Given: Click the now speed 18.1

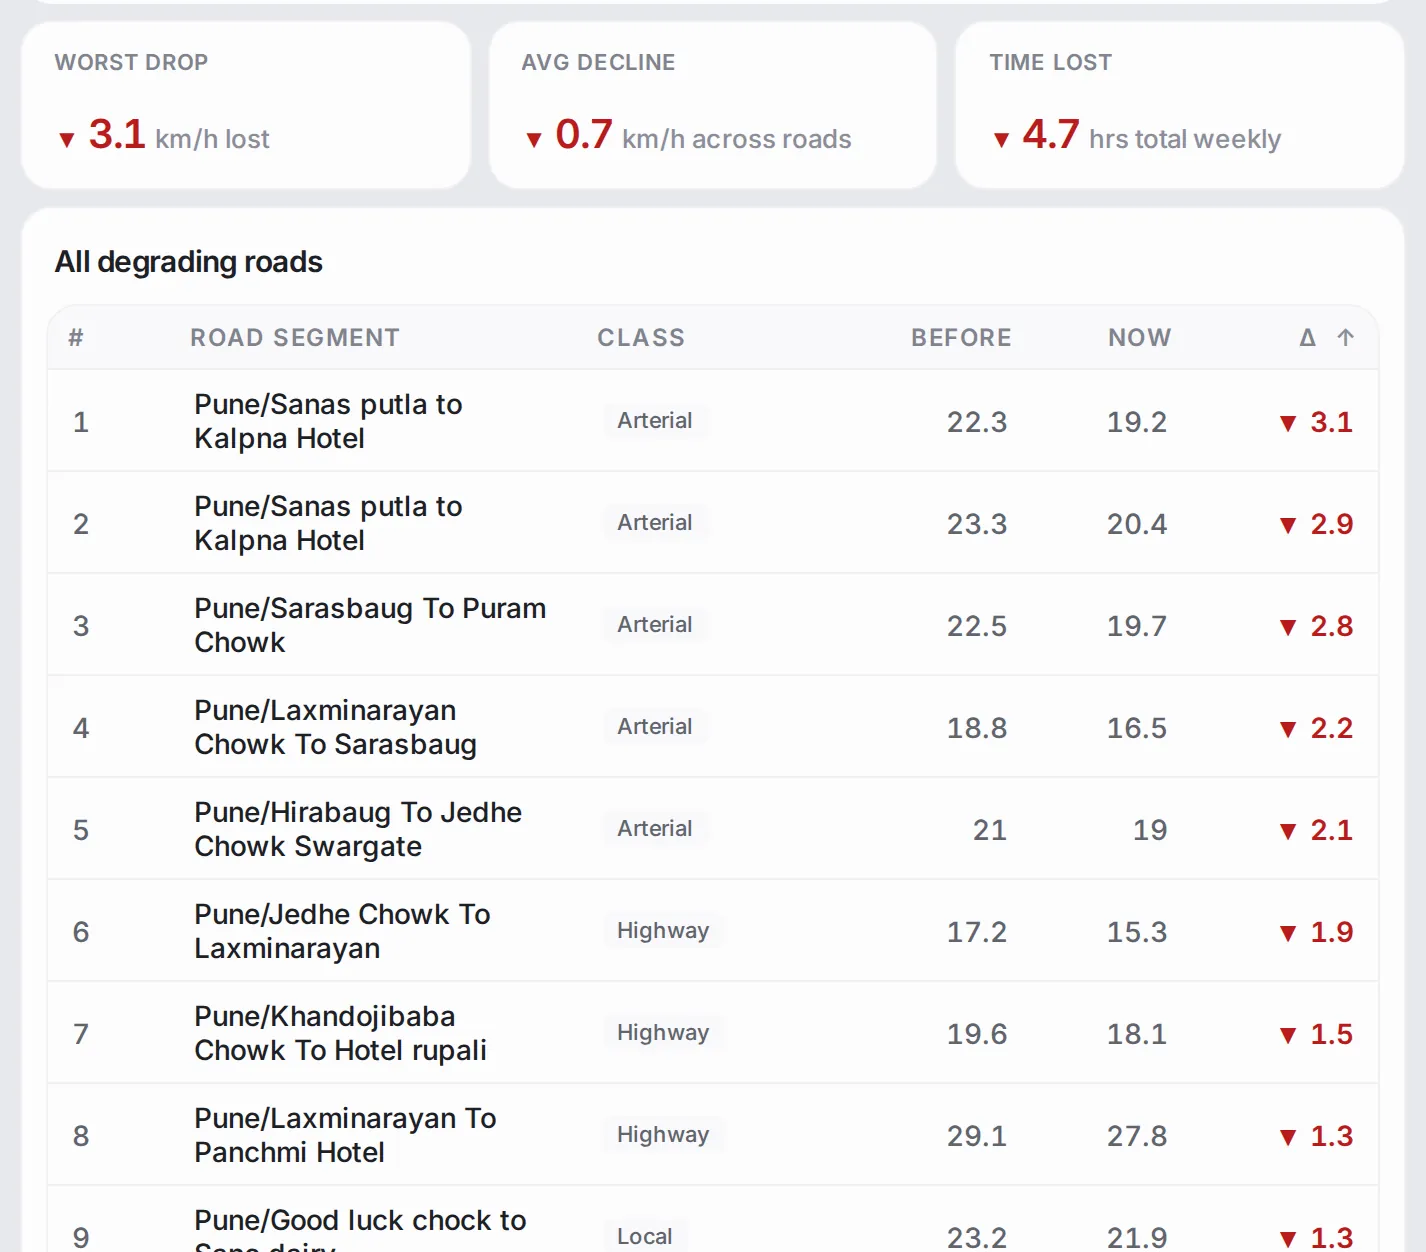Looking at the screenshot, I should tap(1137, 1034).
